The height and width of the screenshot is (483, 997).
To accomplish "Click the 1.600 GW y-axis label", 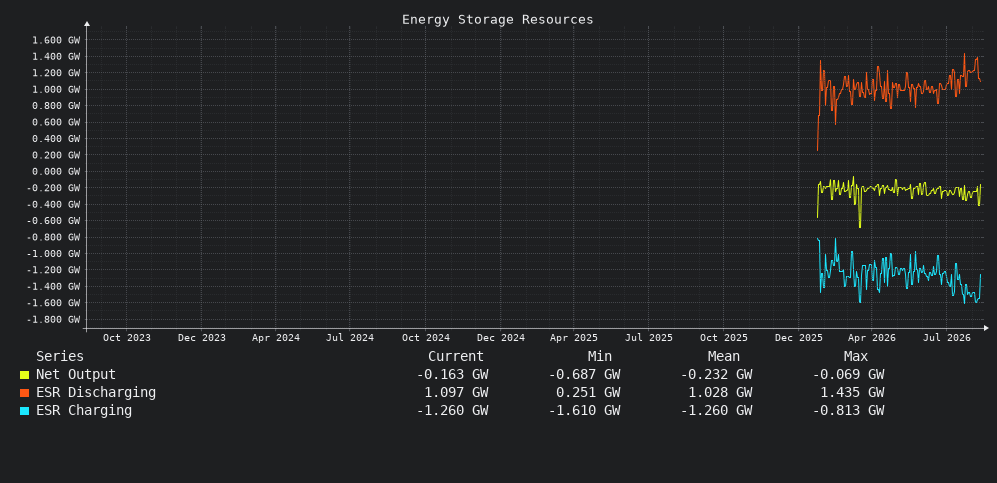I will pyautogui.click(x=57, y=40).
